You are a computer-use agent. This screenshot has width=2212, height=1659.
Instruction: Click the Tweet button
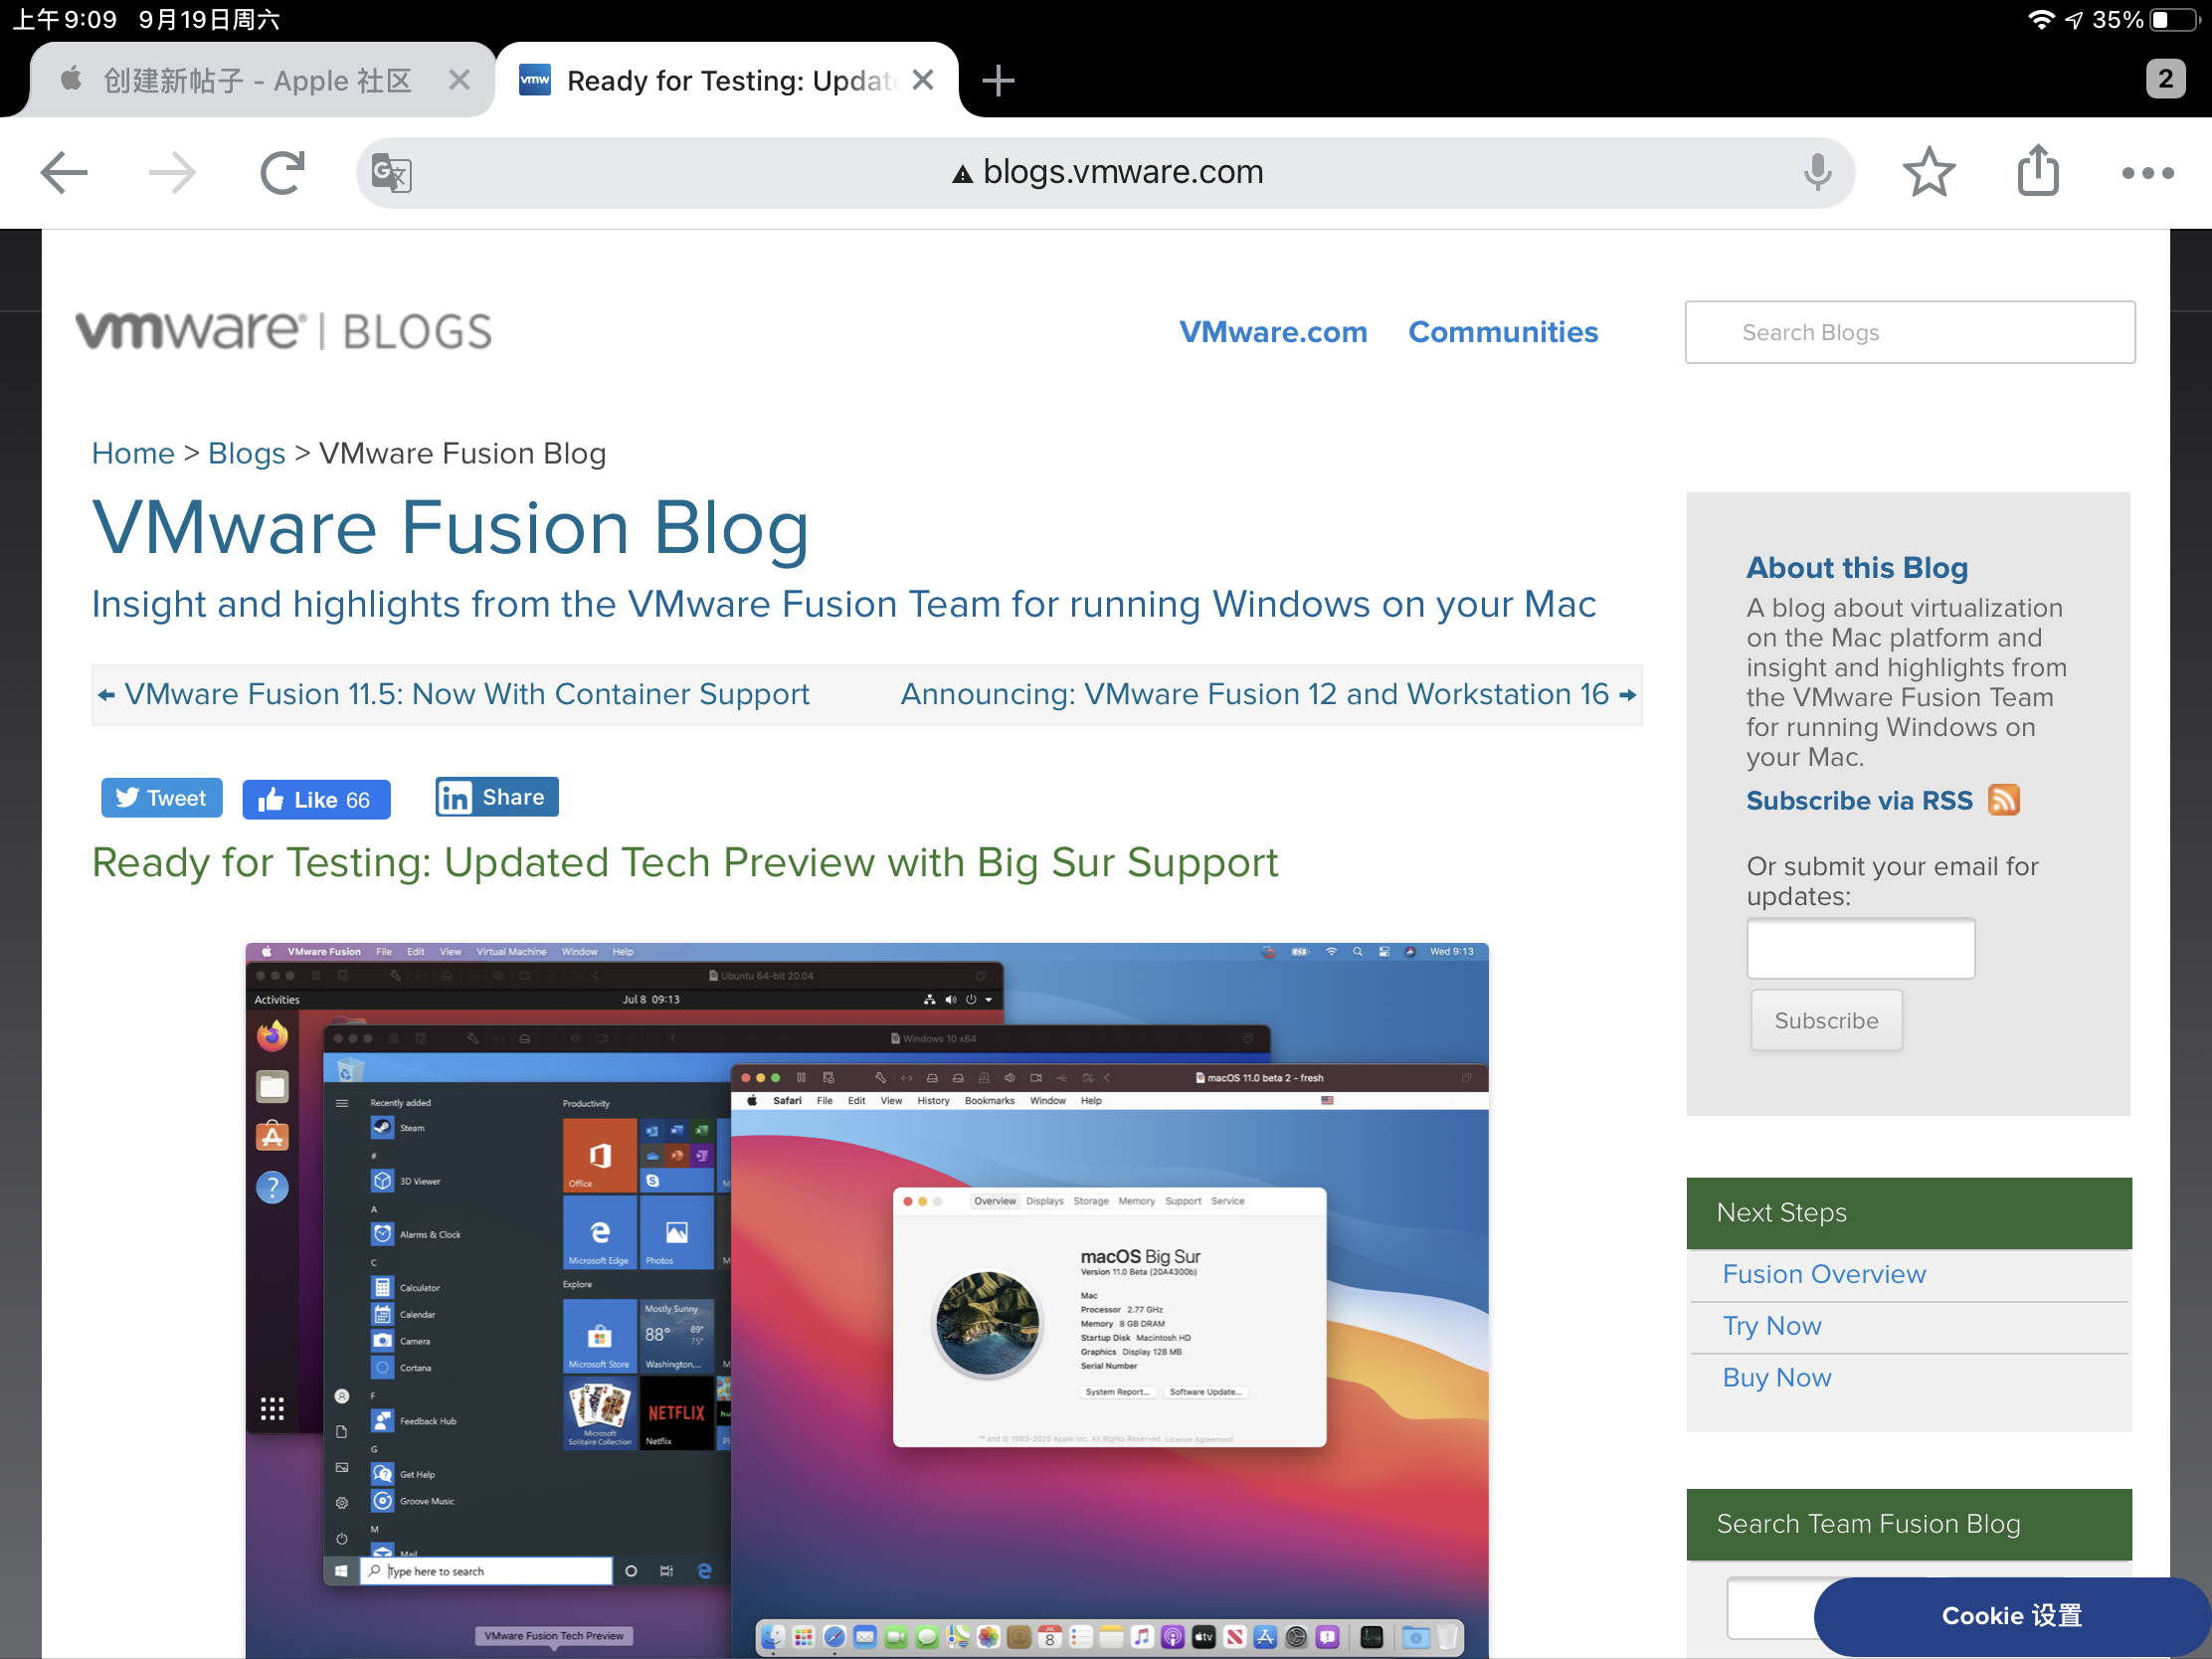(x=161, y=798)
